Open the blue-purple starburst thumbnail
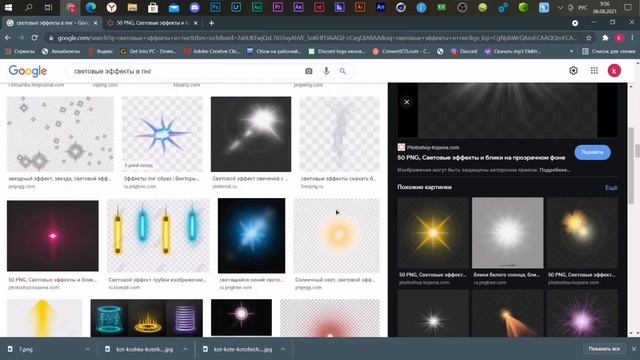The height and width of the screenshot is (360, 640). pos(162,134)
